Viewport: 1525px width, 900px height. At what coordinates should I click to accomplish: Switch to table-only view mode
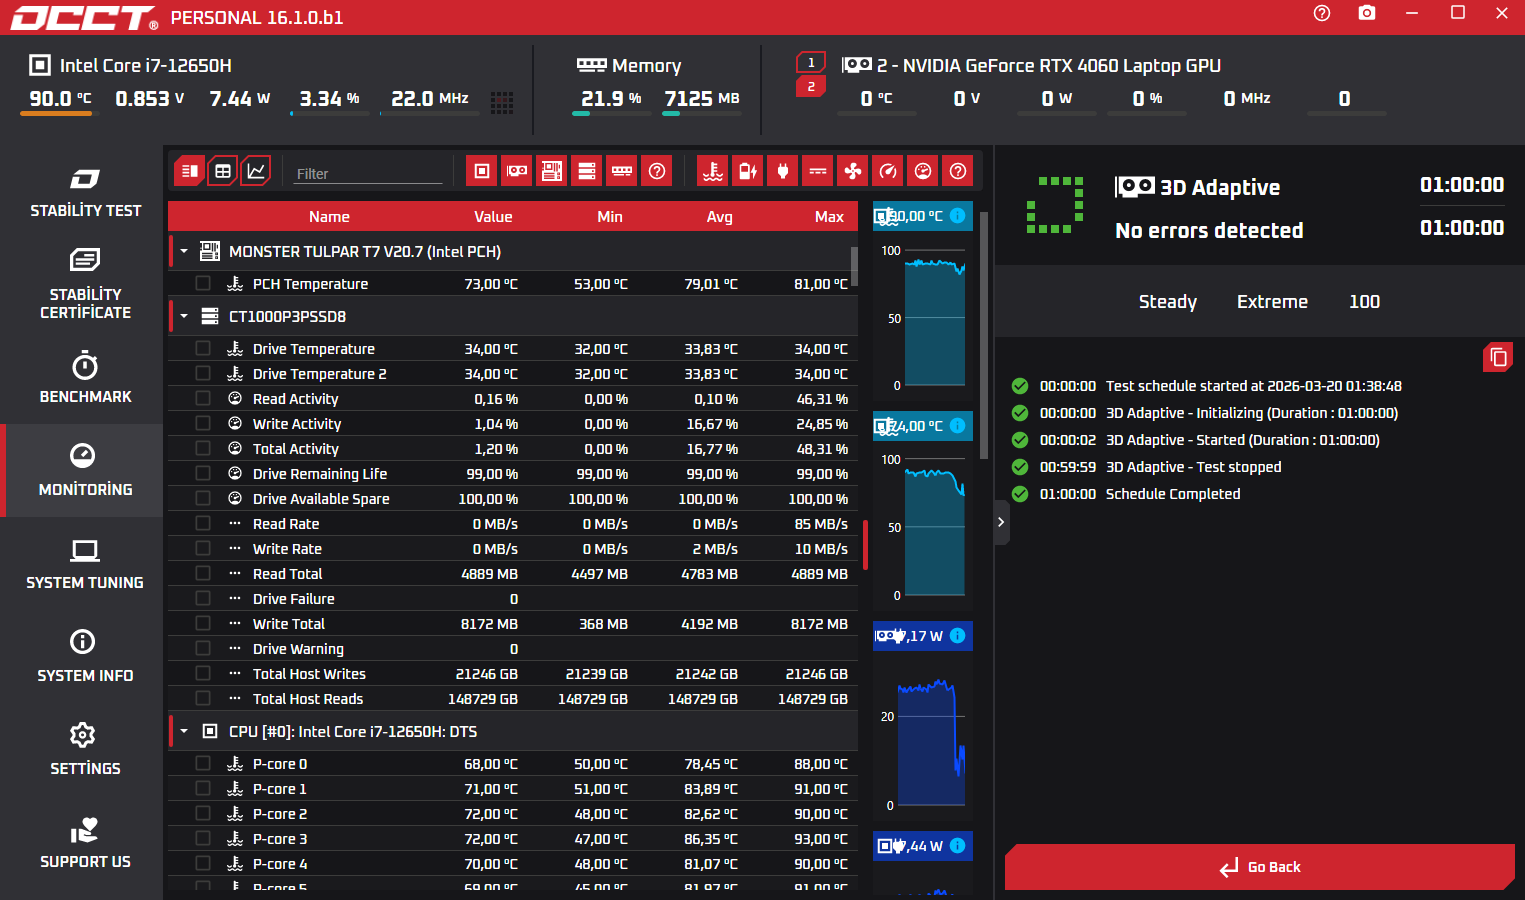(223, 171)
